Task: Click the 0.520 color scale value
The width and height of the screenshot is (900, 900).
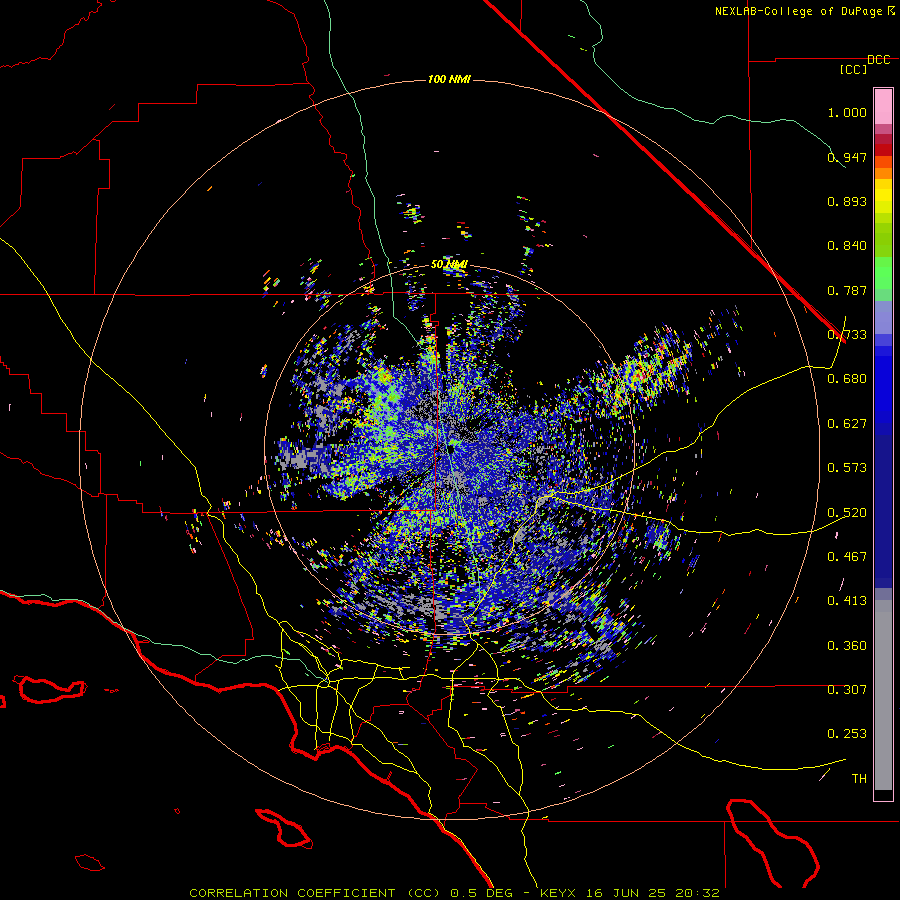Action: click(847, 513)
